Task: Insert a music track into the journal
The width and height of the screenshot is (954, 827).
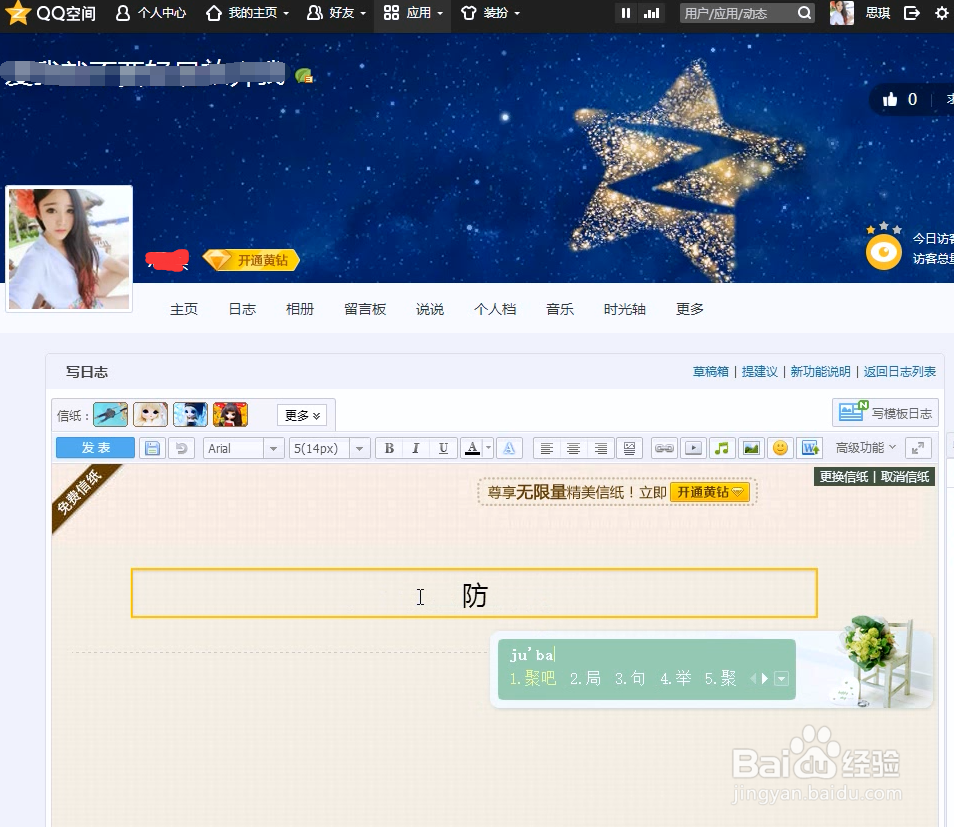Action: click(721, 448)
